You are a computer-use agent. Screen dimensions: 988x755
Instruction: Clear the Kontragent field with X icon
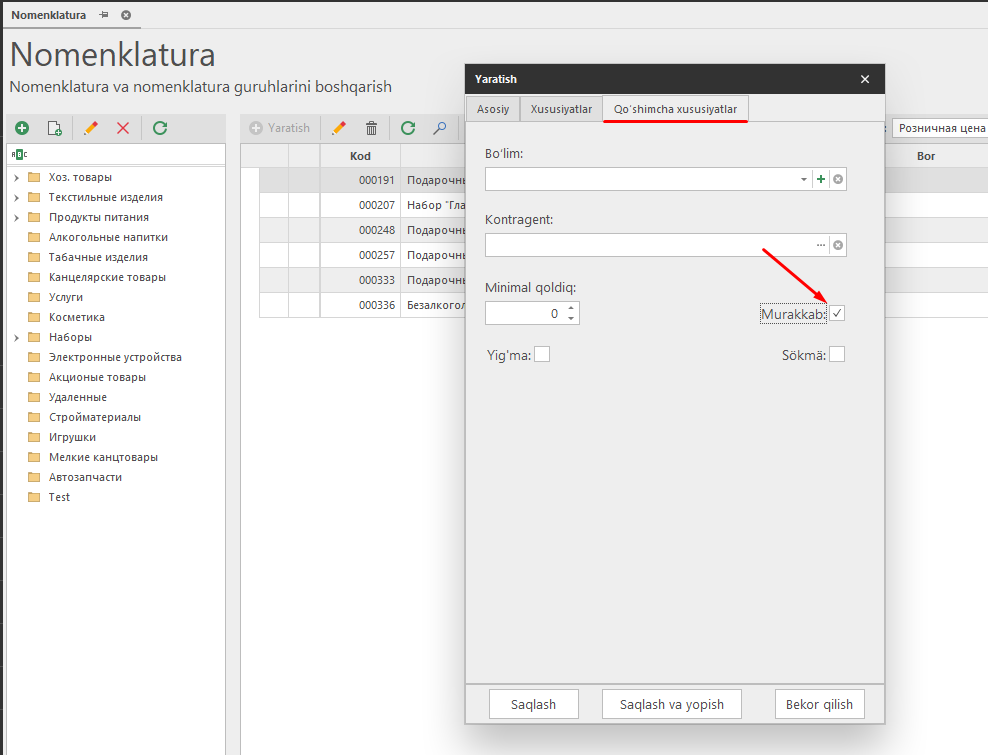[838, 245]
